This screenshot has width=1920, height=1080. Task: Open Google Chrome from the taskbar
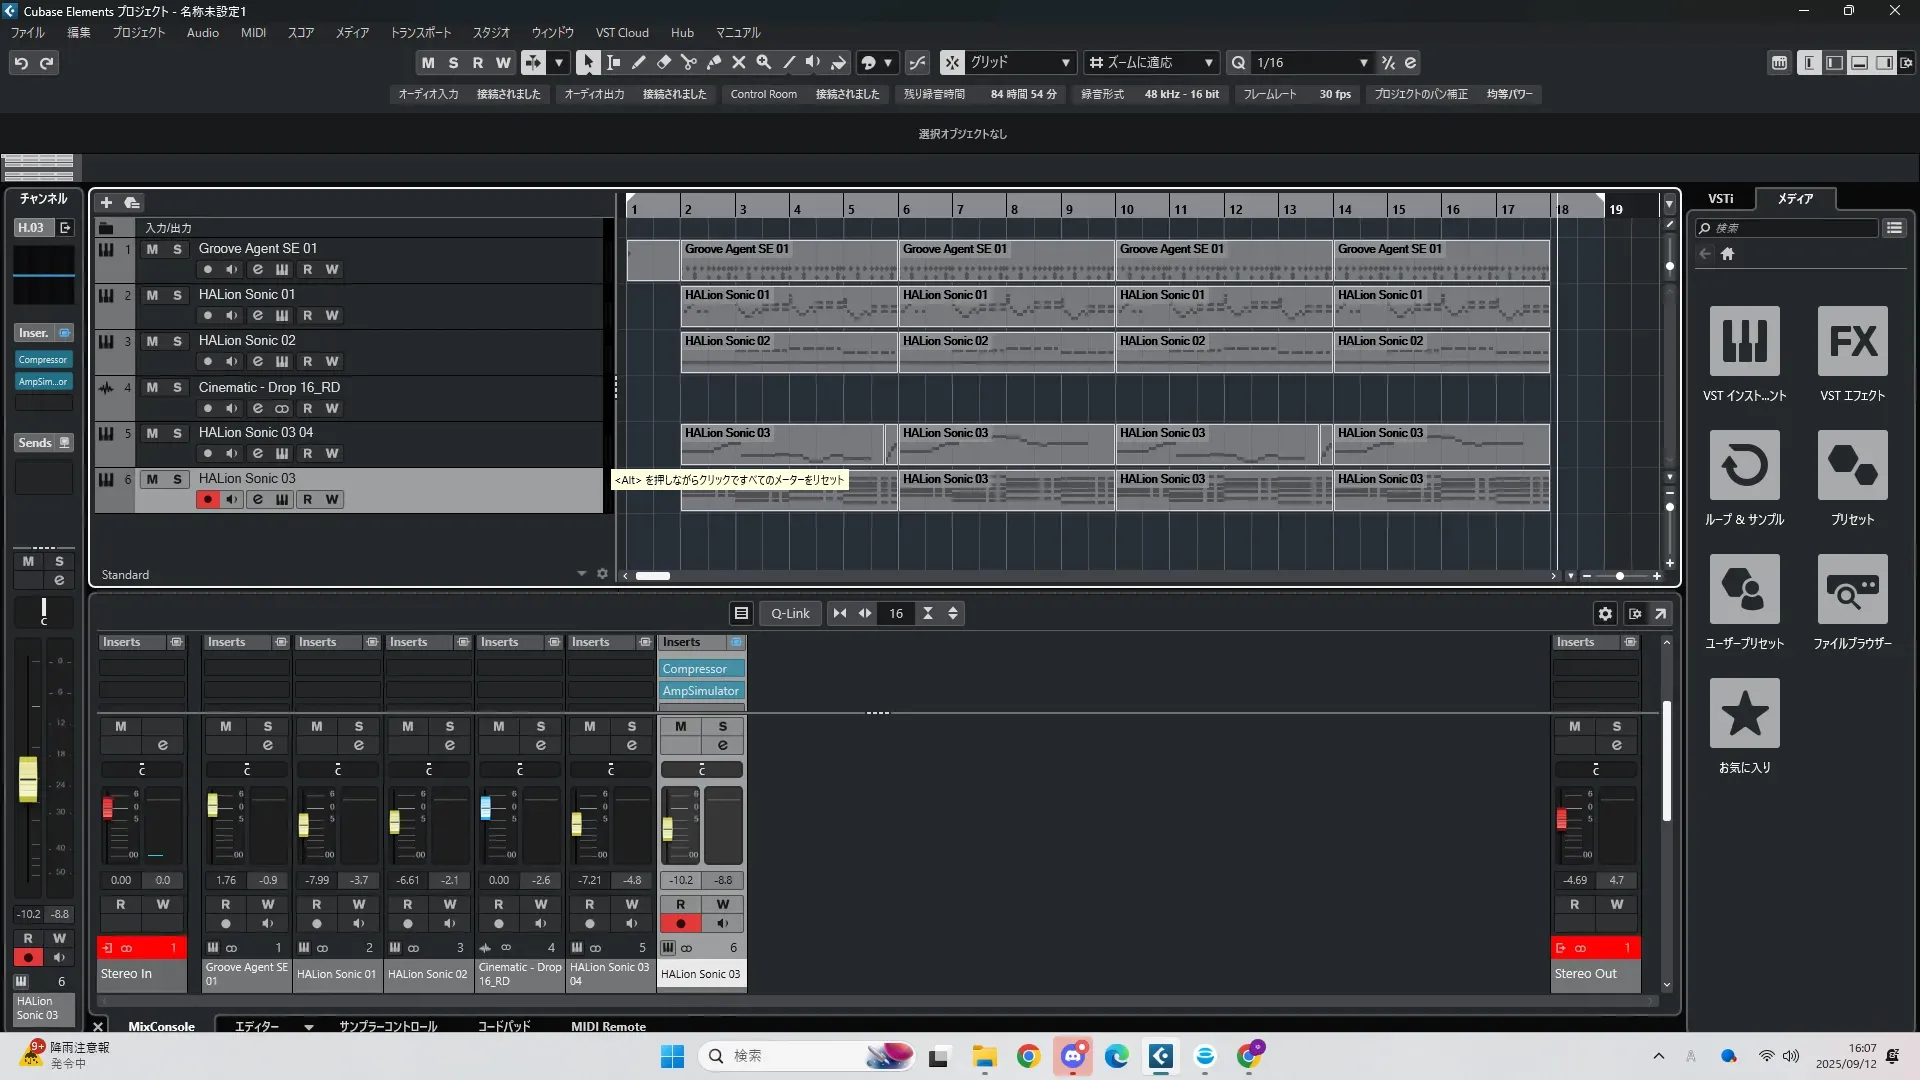click(x=1028, y=1056)
